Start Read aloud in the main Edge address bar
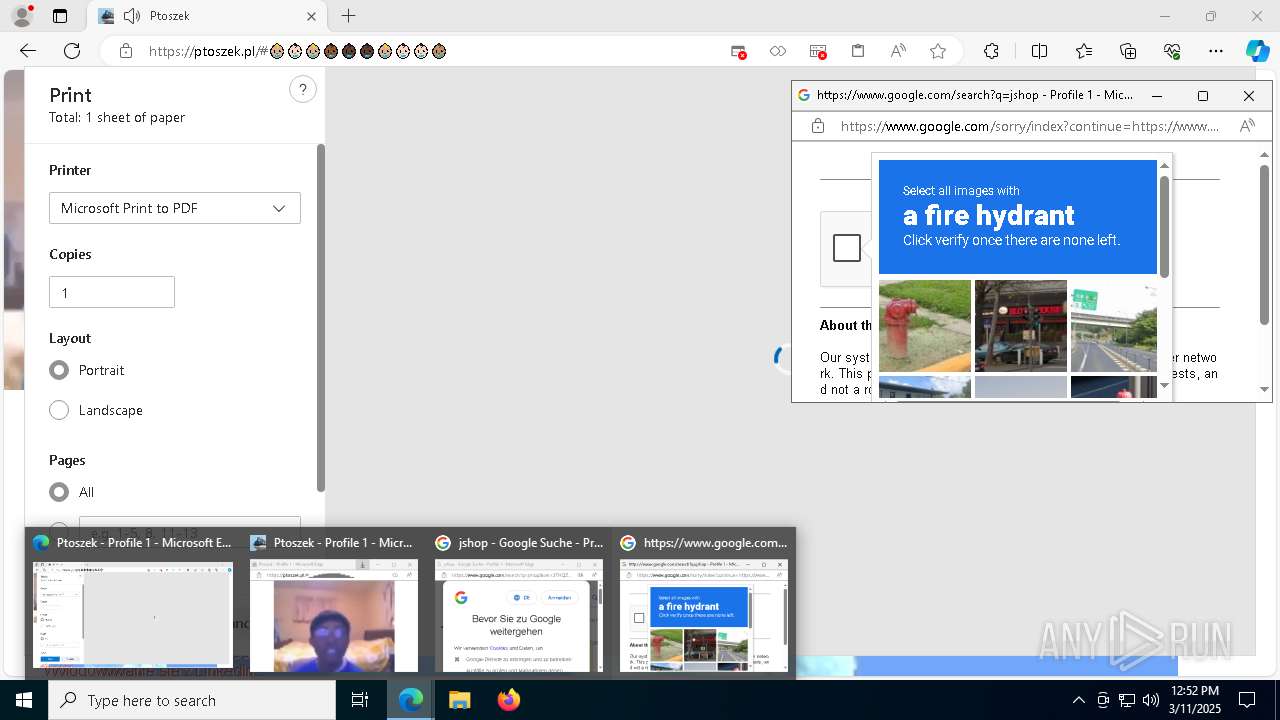 pyautogui.click(x=898, y=51)
